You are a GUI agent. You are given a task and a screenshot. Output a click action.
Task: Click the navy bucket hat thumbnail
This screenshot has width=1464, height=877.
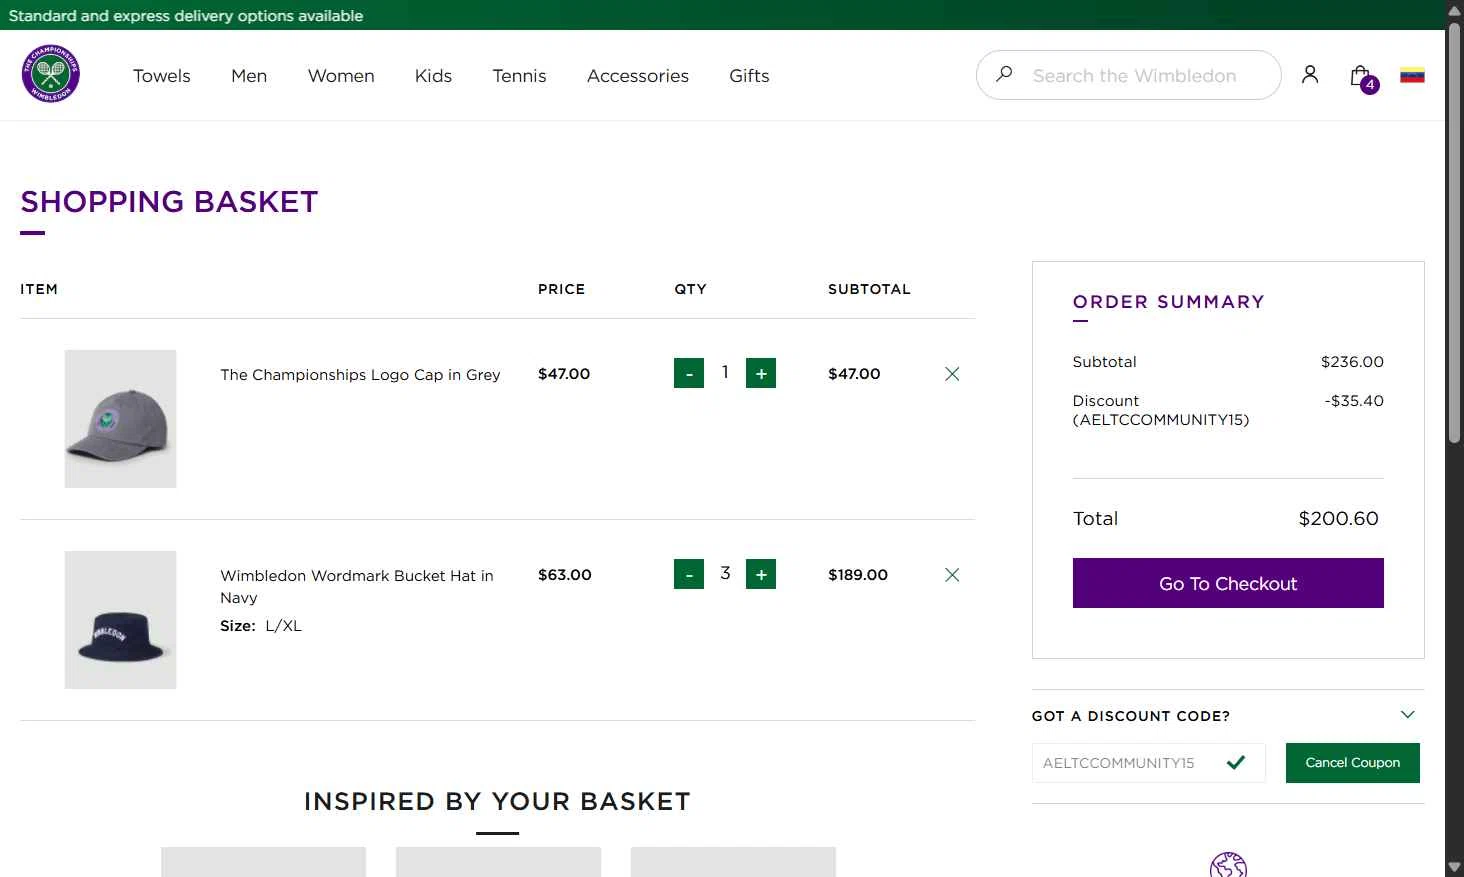120,620
